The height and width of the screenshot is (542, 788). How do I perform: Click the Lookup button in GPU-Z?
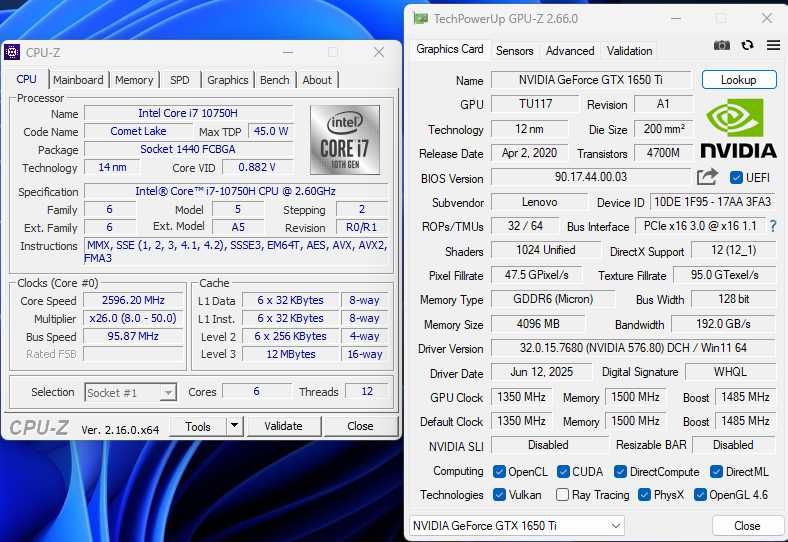tap(739, 79)
